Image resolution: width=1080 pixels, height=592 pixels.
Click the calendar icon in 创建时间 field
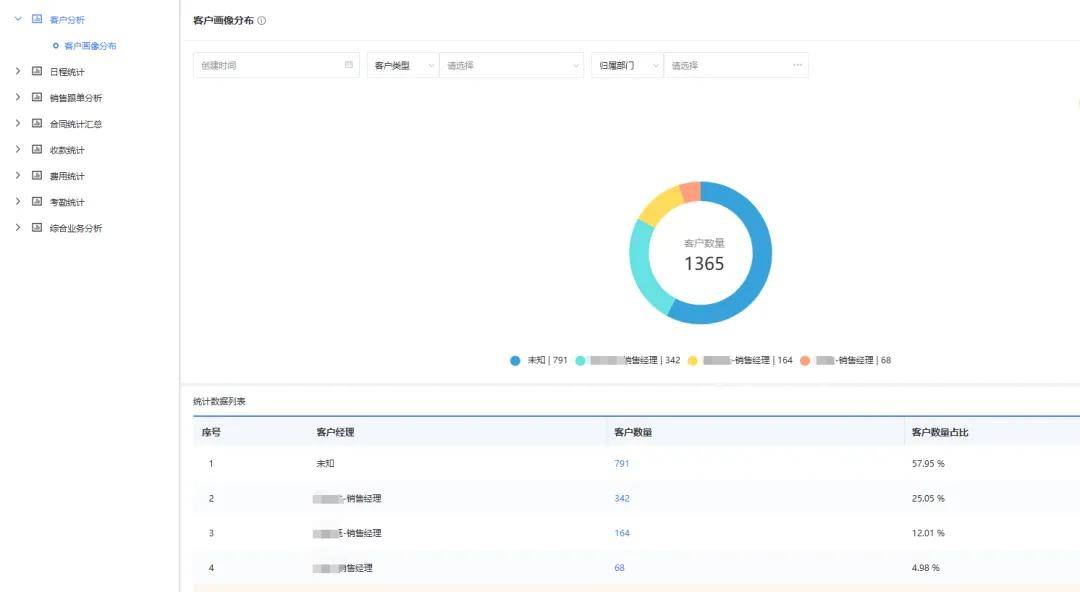[x=349, y=65]
